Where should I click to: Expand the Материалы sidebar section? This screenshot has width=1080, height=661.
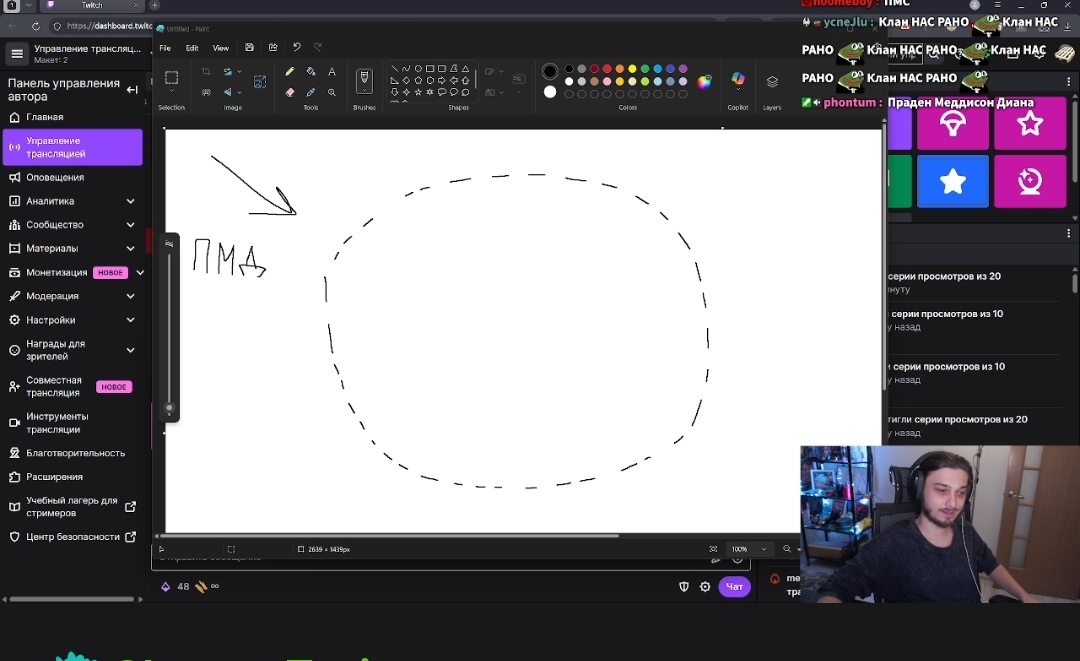coord(131,249)
